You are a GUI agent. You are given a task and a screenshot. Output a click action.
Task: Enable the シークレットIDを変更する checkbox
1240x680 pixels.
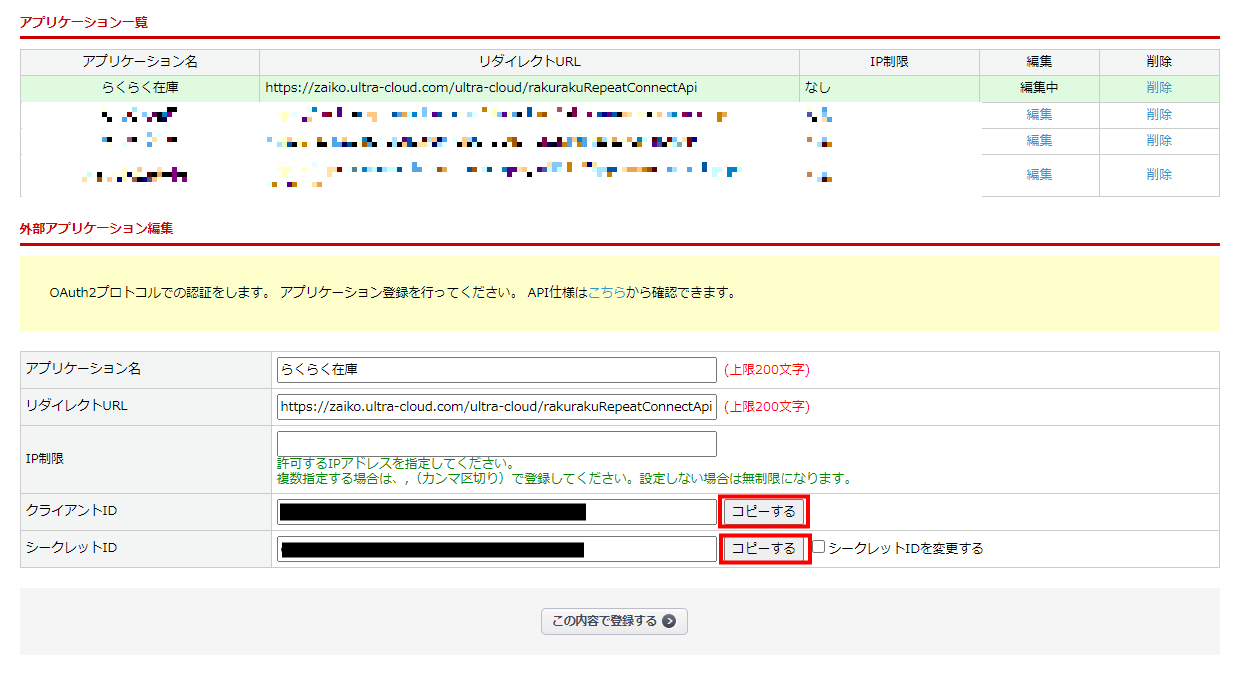[818, 547]
